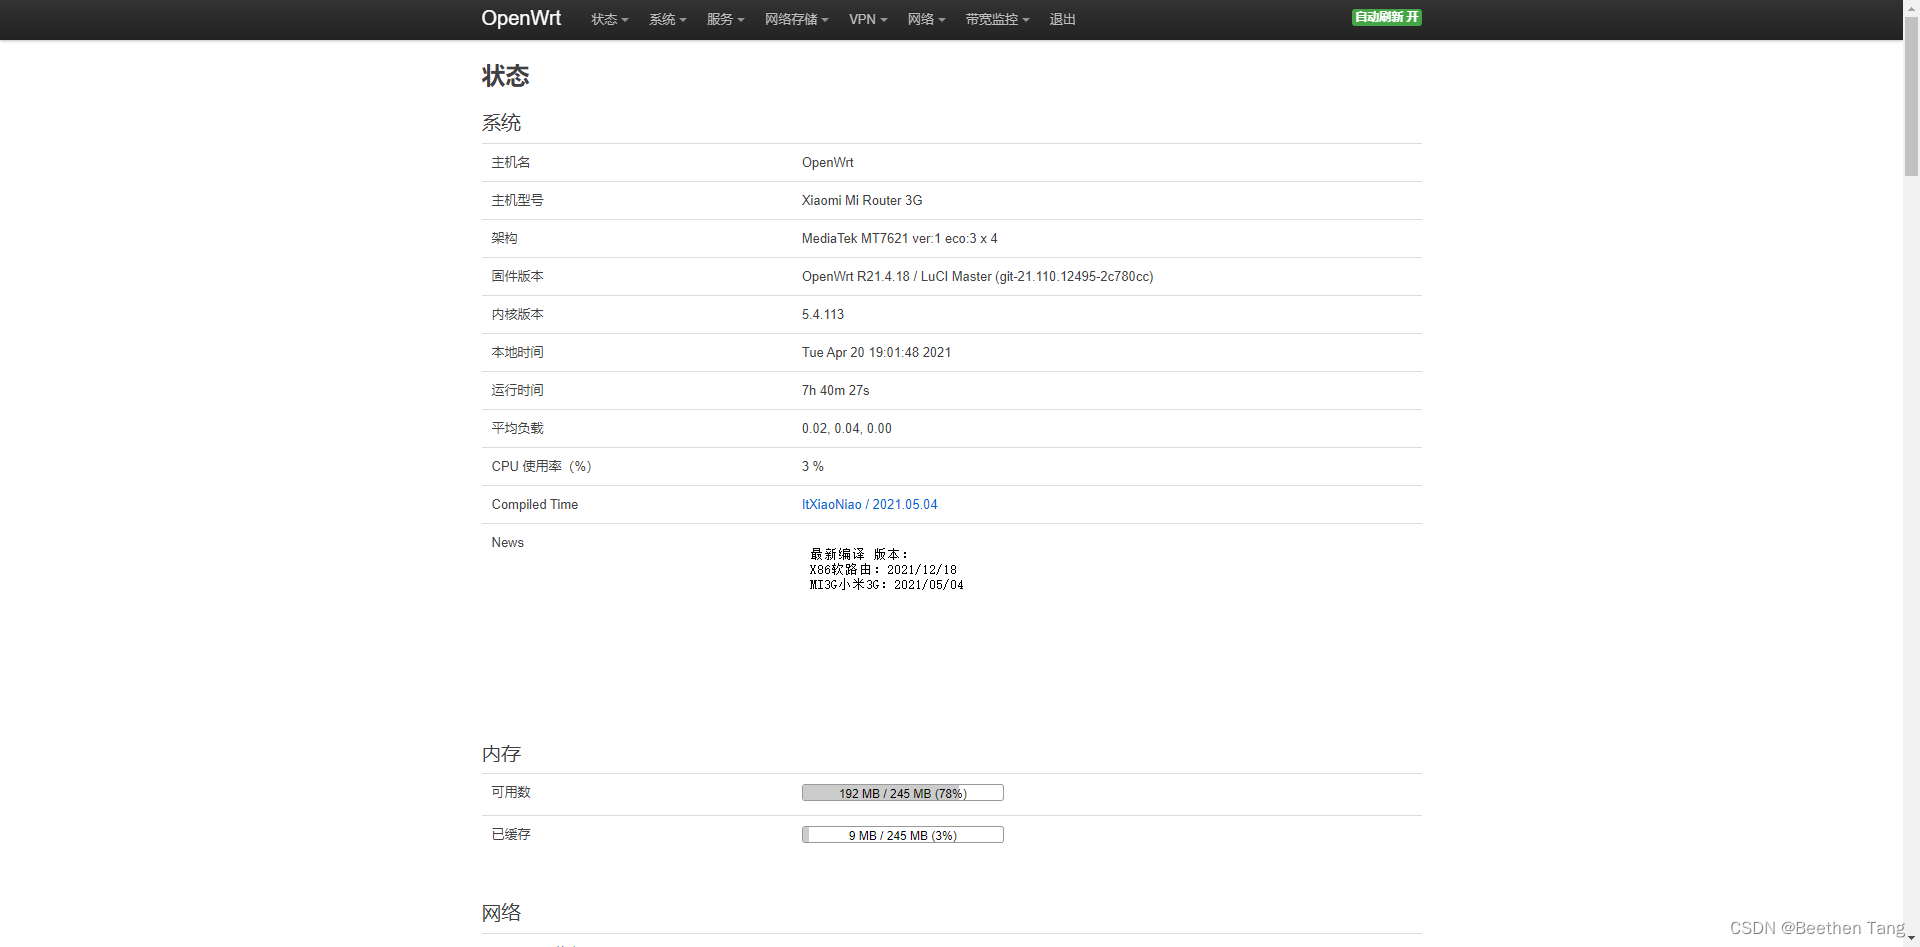
Task: Expand the 带宽监控 menu
Action: coord(997,19)
